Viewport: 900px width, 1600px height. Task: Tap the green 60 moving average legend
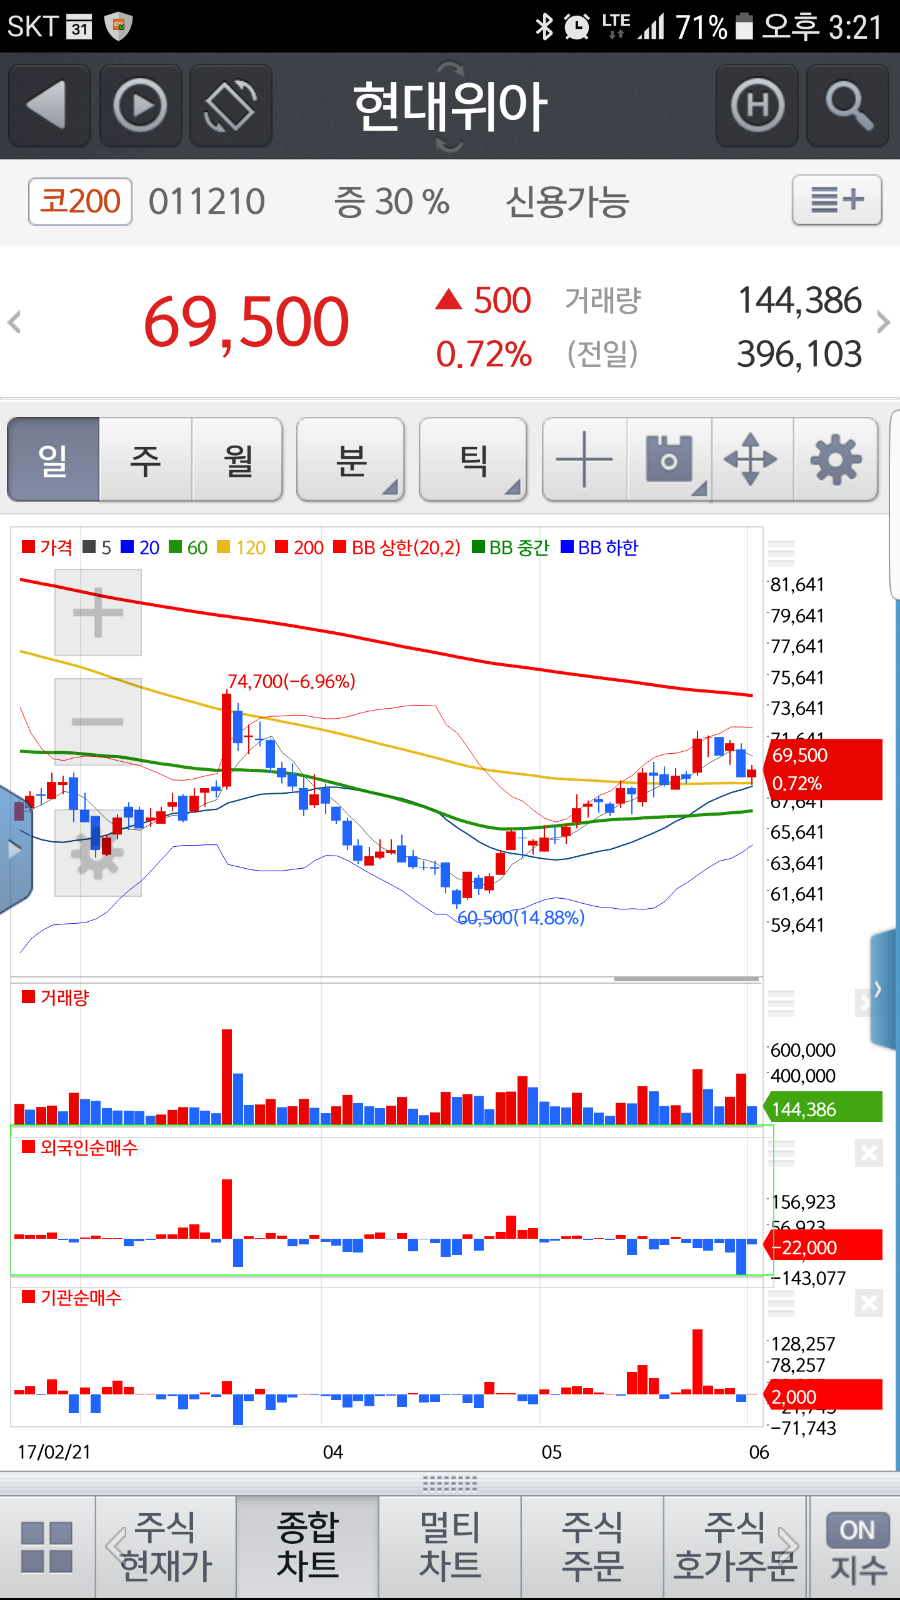[188, 547]
